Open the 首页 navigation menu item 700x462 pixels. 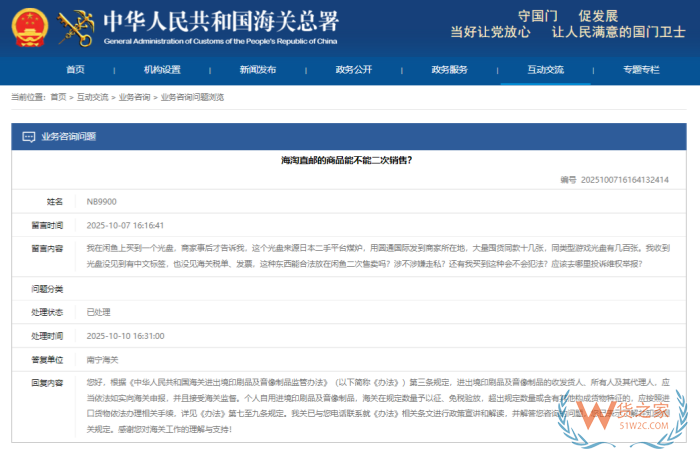75,70
